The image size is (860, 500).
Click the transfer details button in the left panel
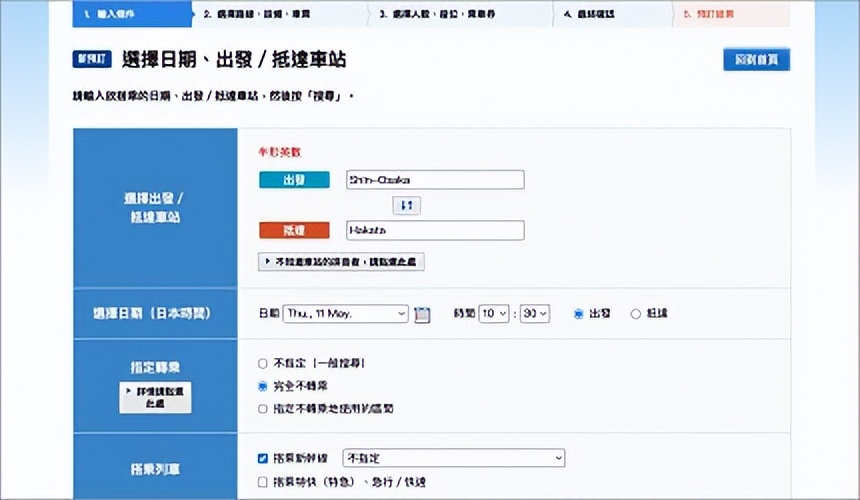155,397
